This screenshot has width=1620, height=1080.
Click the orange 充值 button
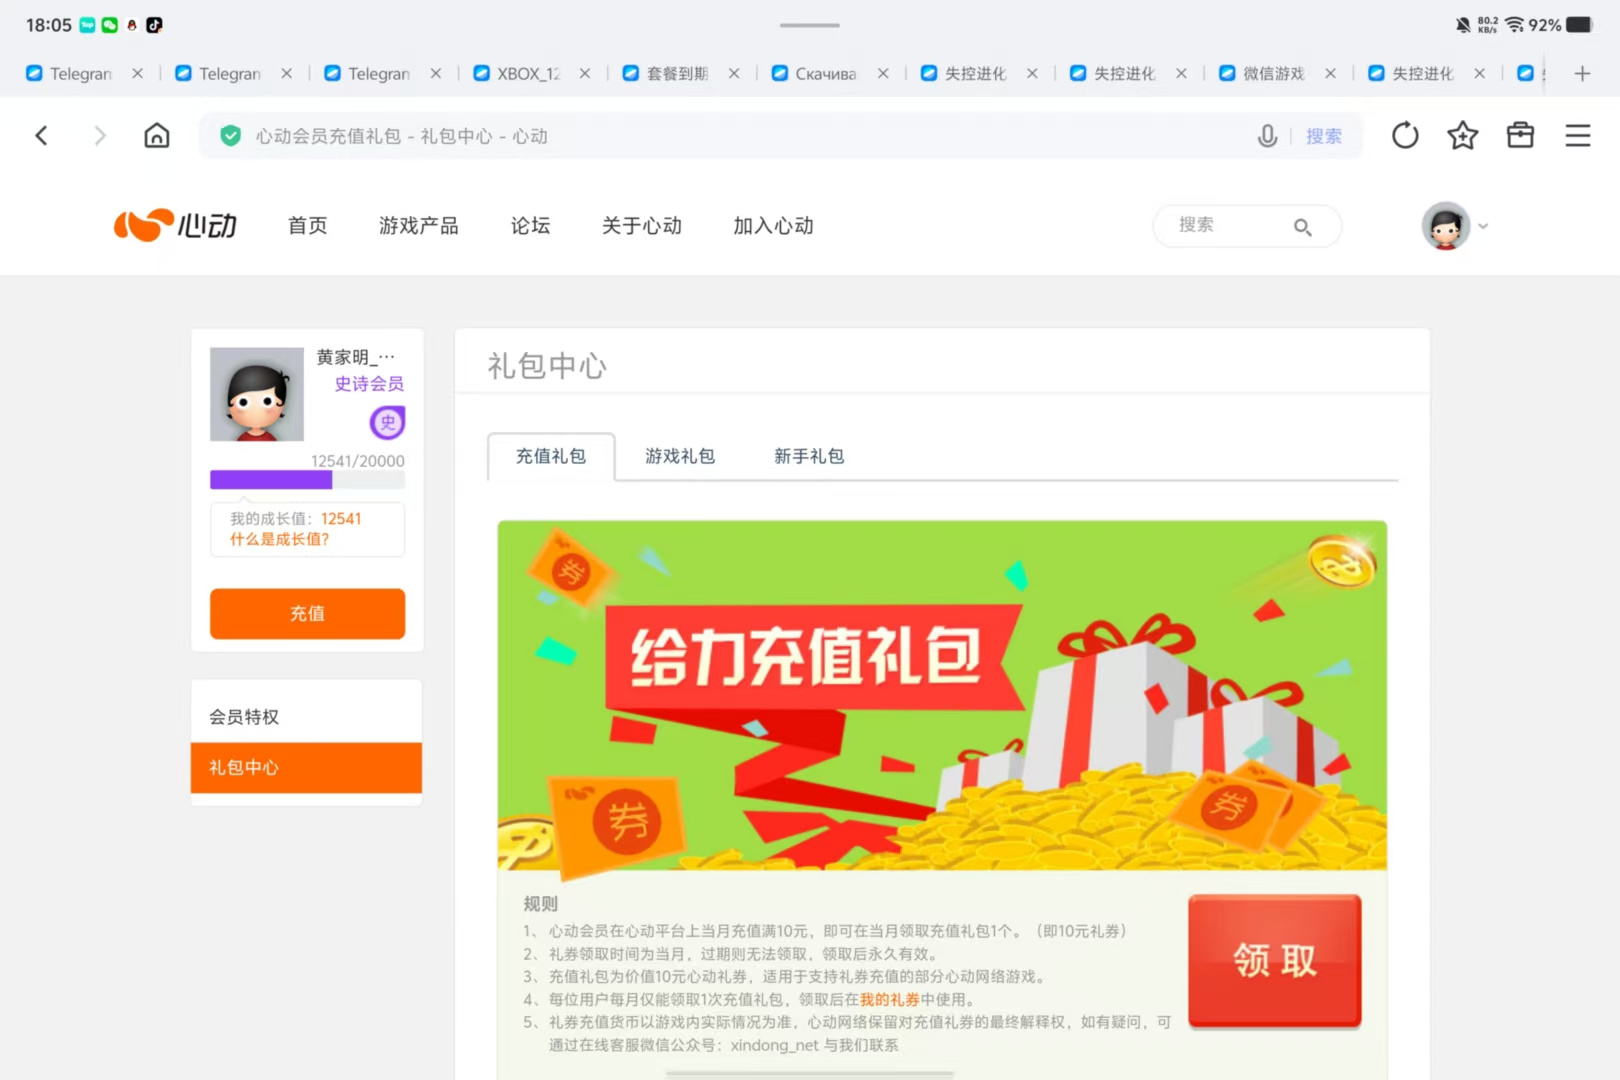pyautogui.click(x=307, y=613)
